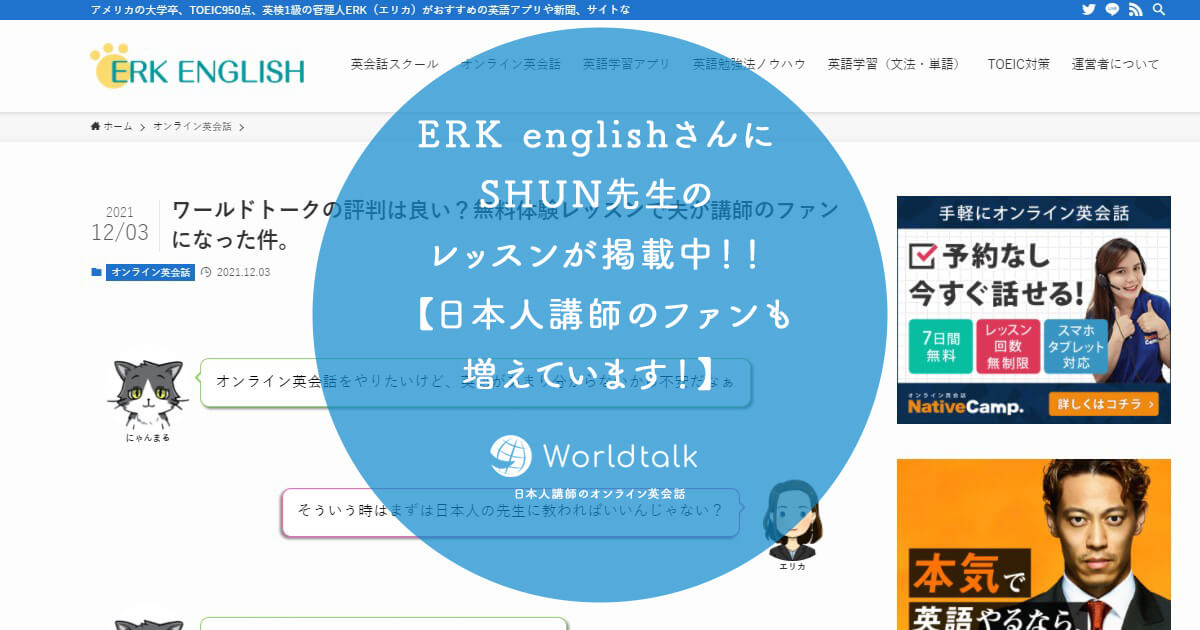Open the Twitter icon in the top bar
This screenshot has height=630, width=1200.
(x=1089, y=10)
